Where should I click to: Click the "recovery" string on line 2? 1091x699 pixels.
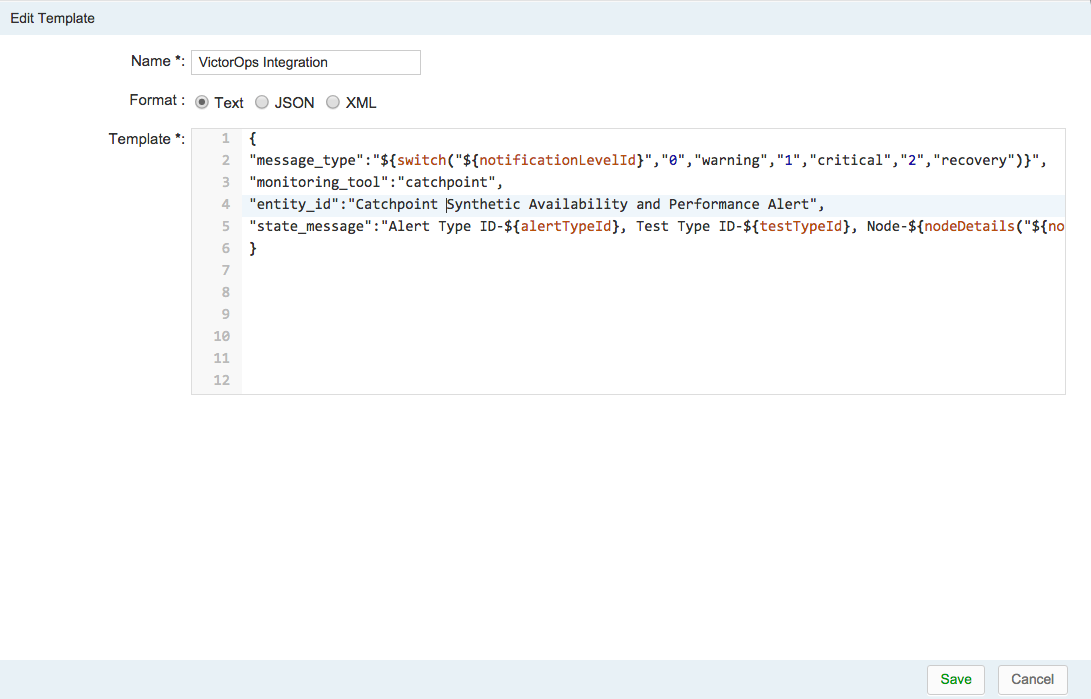(973, 161)
